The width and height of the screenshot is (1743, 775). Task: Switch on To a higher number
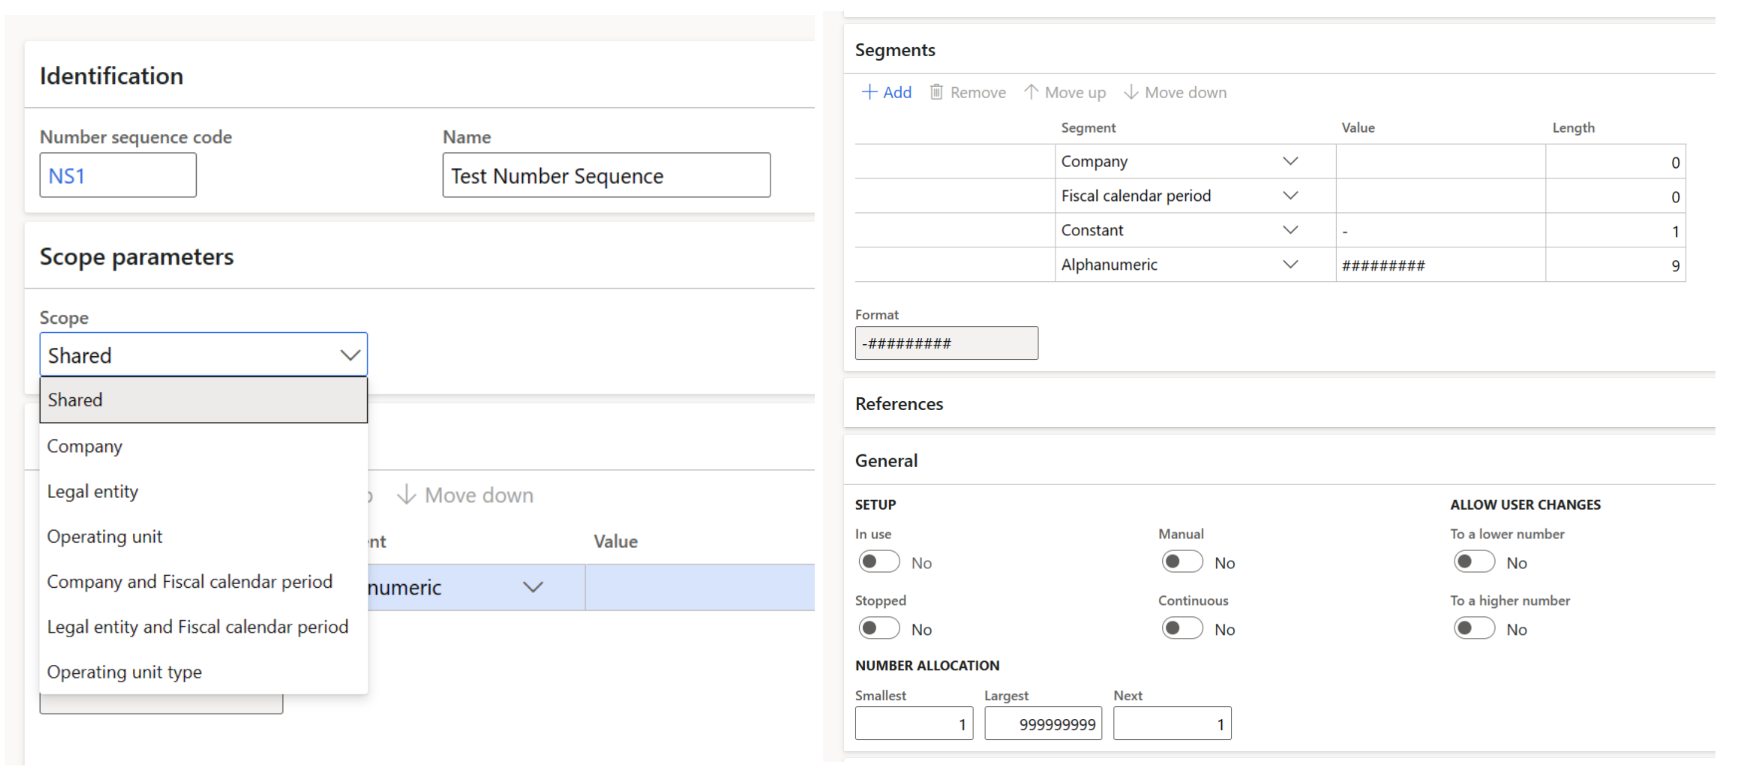tap(1474, 628)
